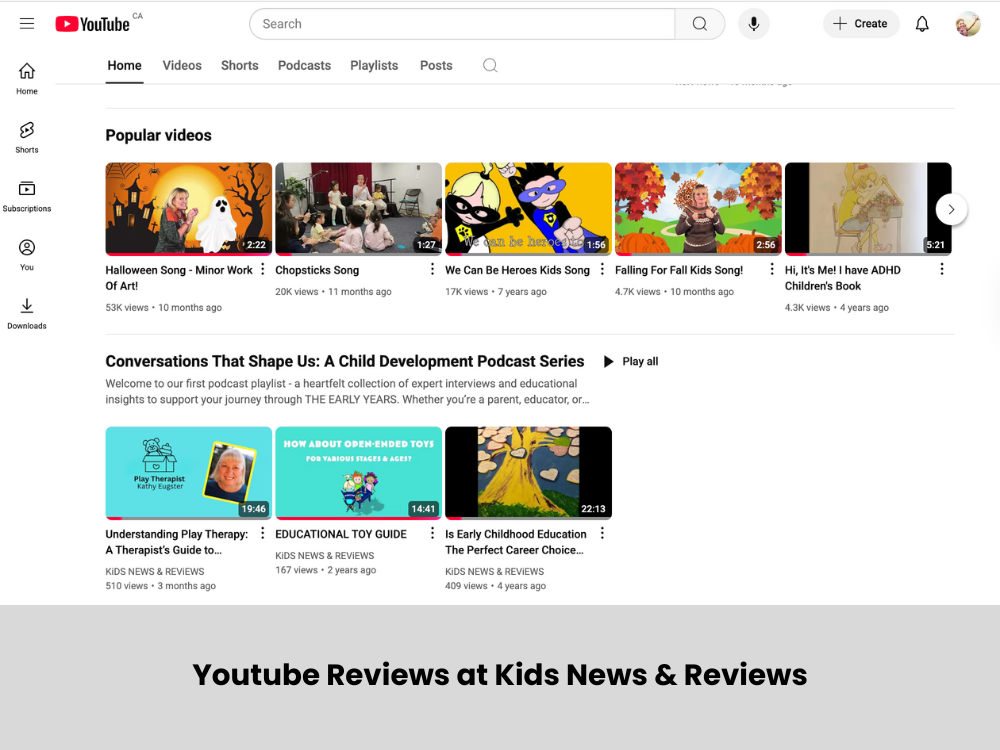Click KIDS NEWS & REVIEWS under Early Childhood Education

[494, 571]
